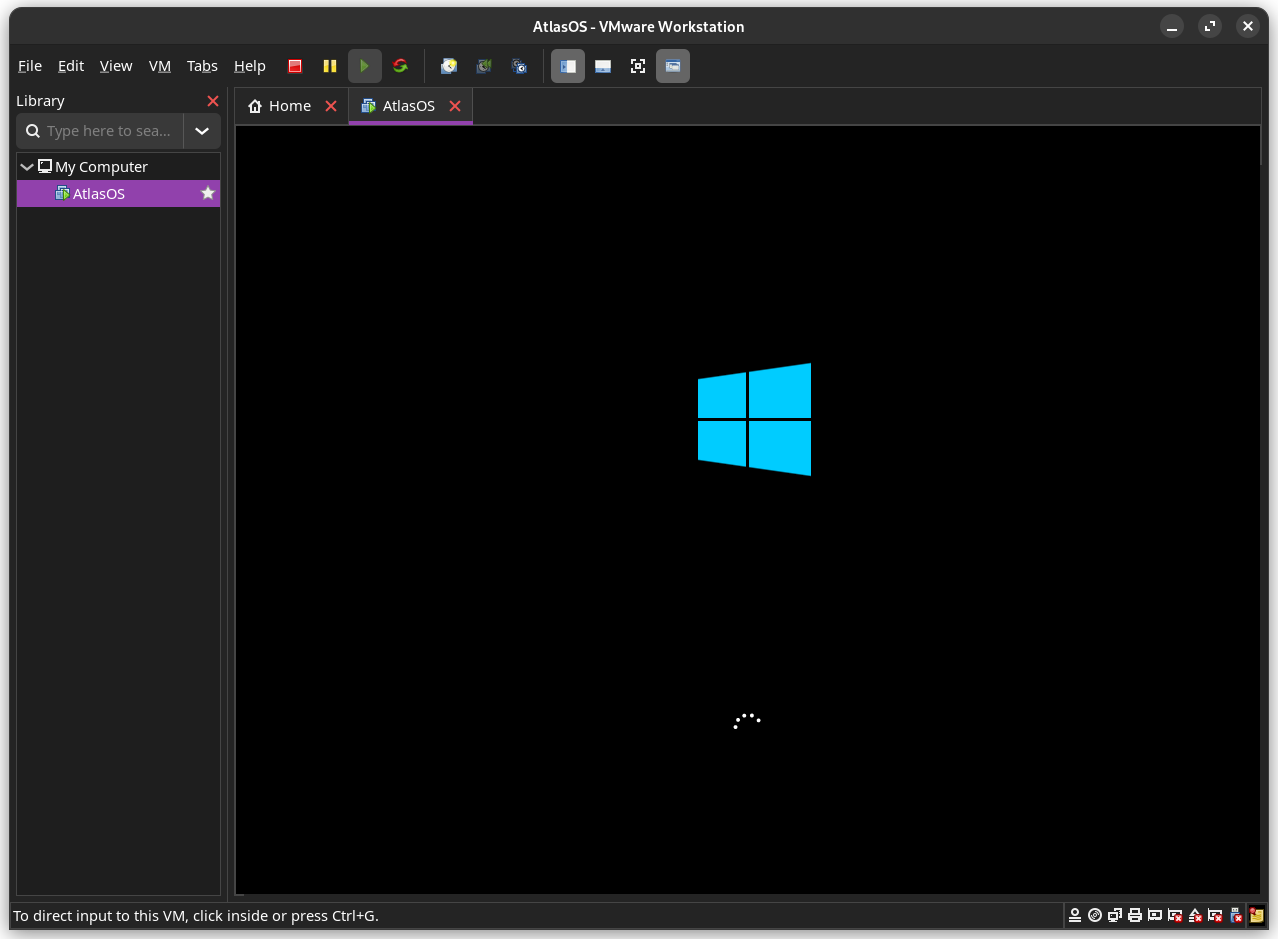This screenshot has height=939, width=1278.
Task: Click the printer status icon
Action: pyautogui.click(x=1135, y=915)
